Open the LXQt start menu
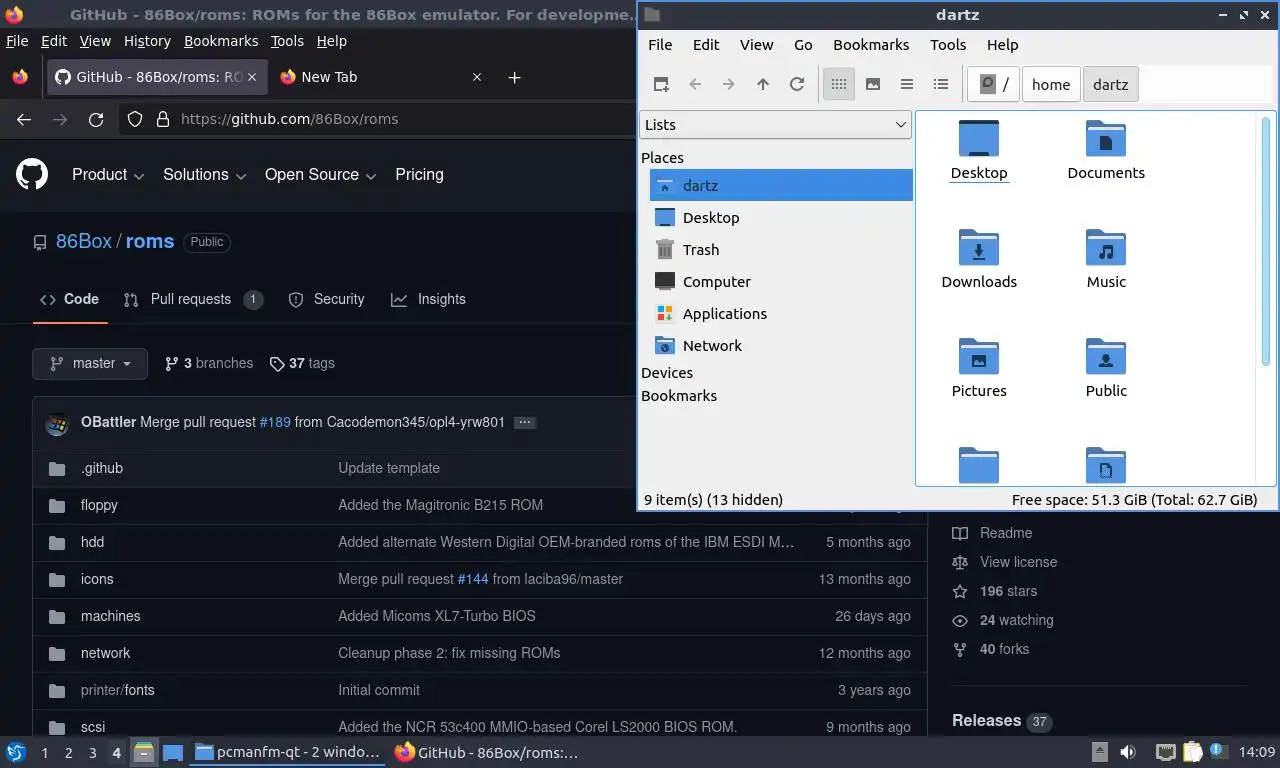1280x768 pixels. [x=16, y=752]
